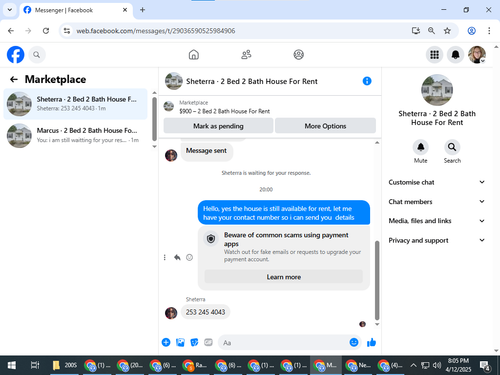
Task: Click More Options button
Action: coord(325,126)
